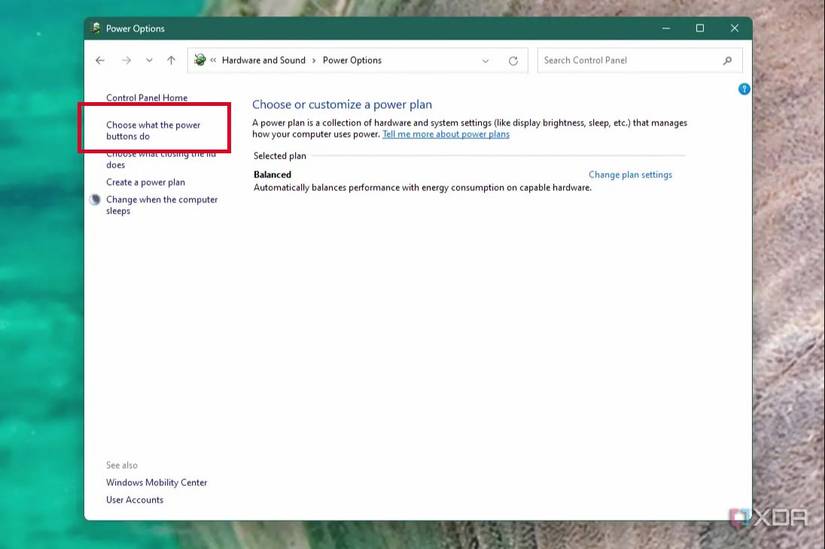
Task: Open Choose what the power buttons do
Action: (x=153, y=131)
